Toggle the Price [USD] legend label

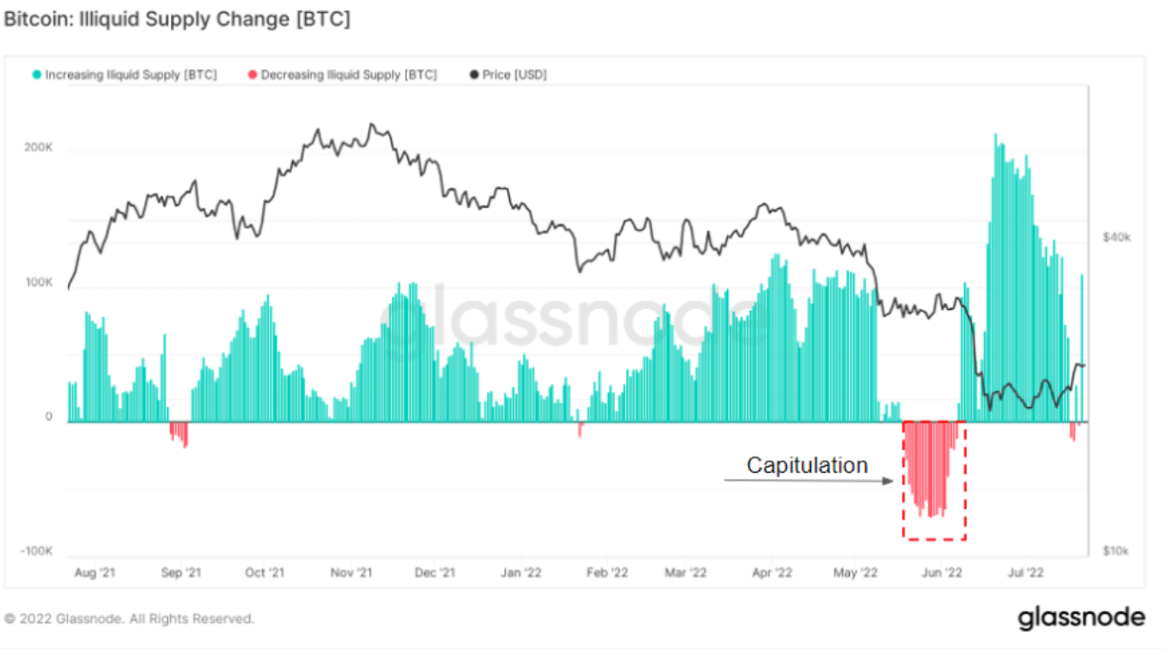[514, 75]
